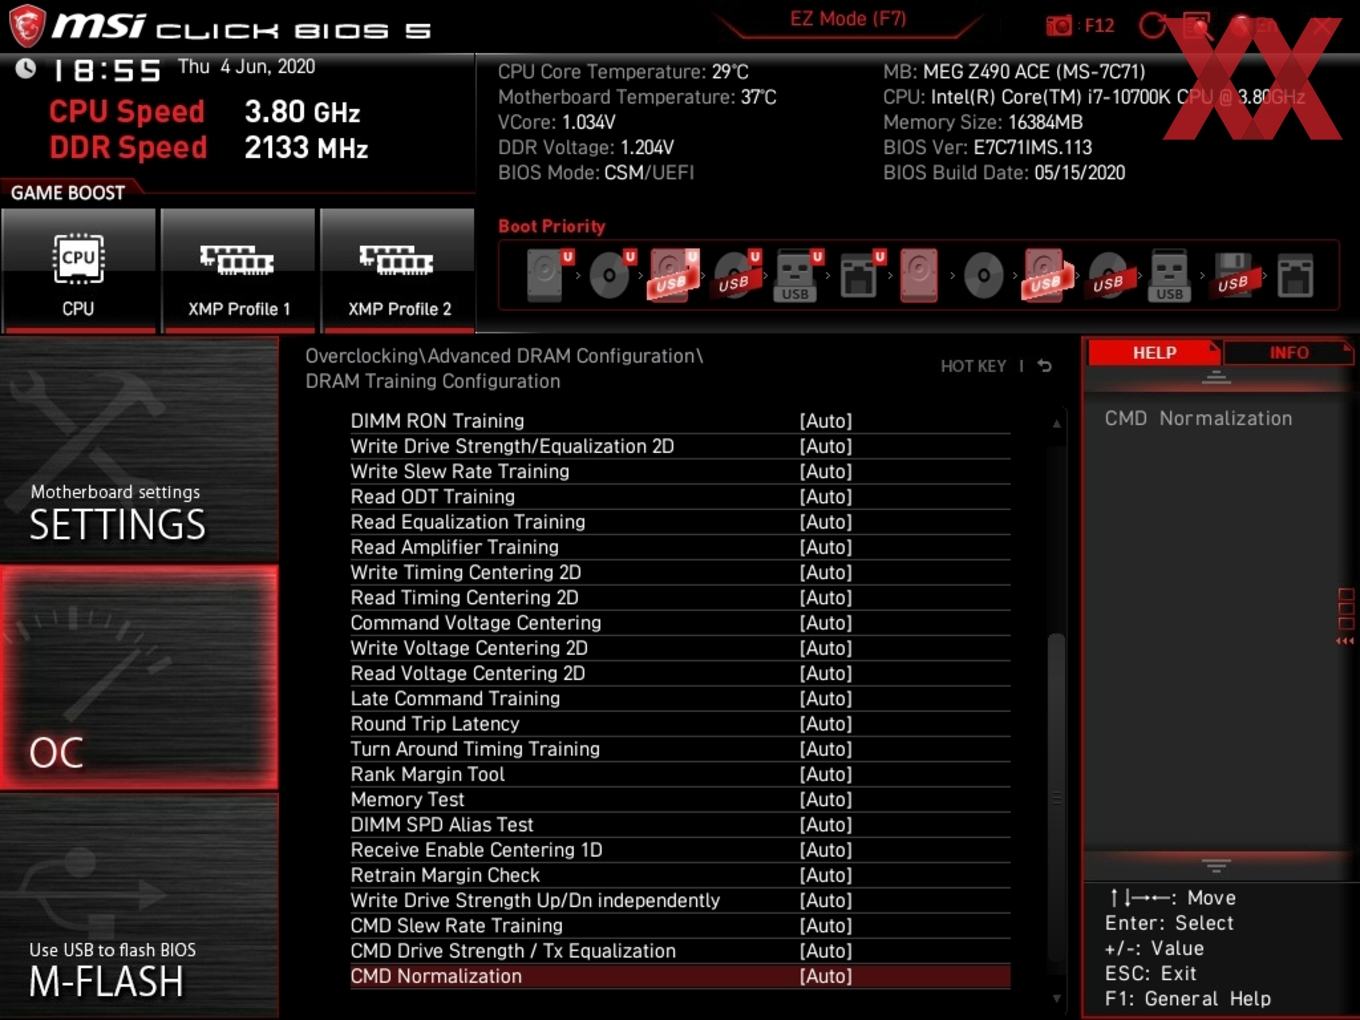Image resolution: width=1360 pixels, height=1020 pixels.
Task: Select Turn Around Timing Training row
Action: (680, 749)
